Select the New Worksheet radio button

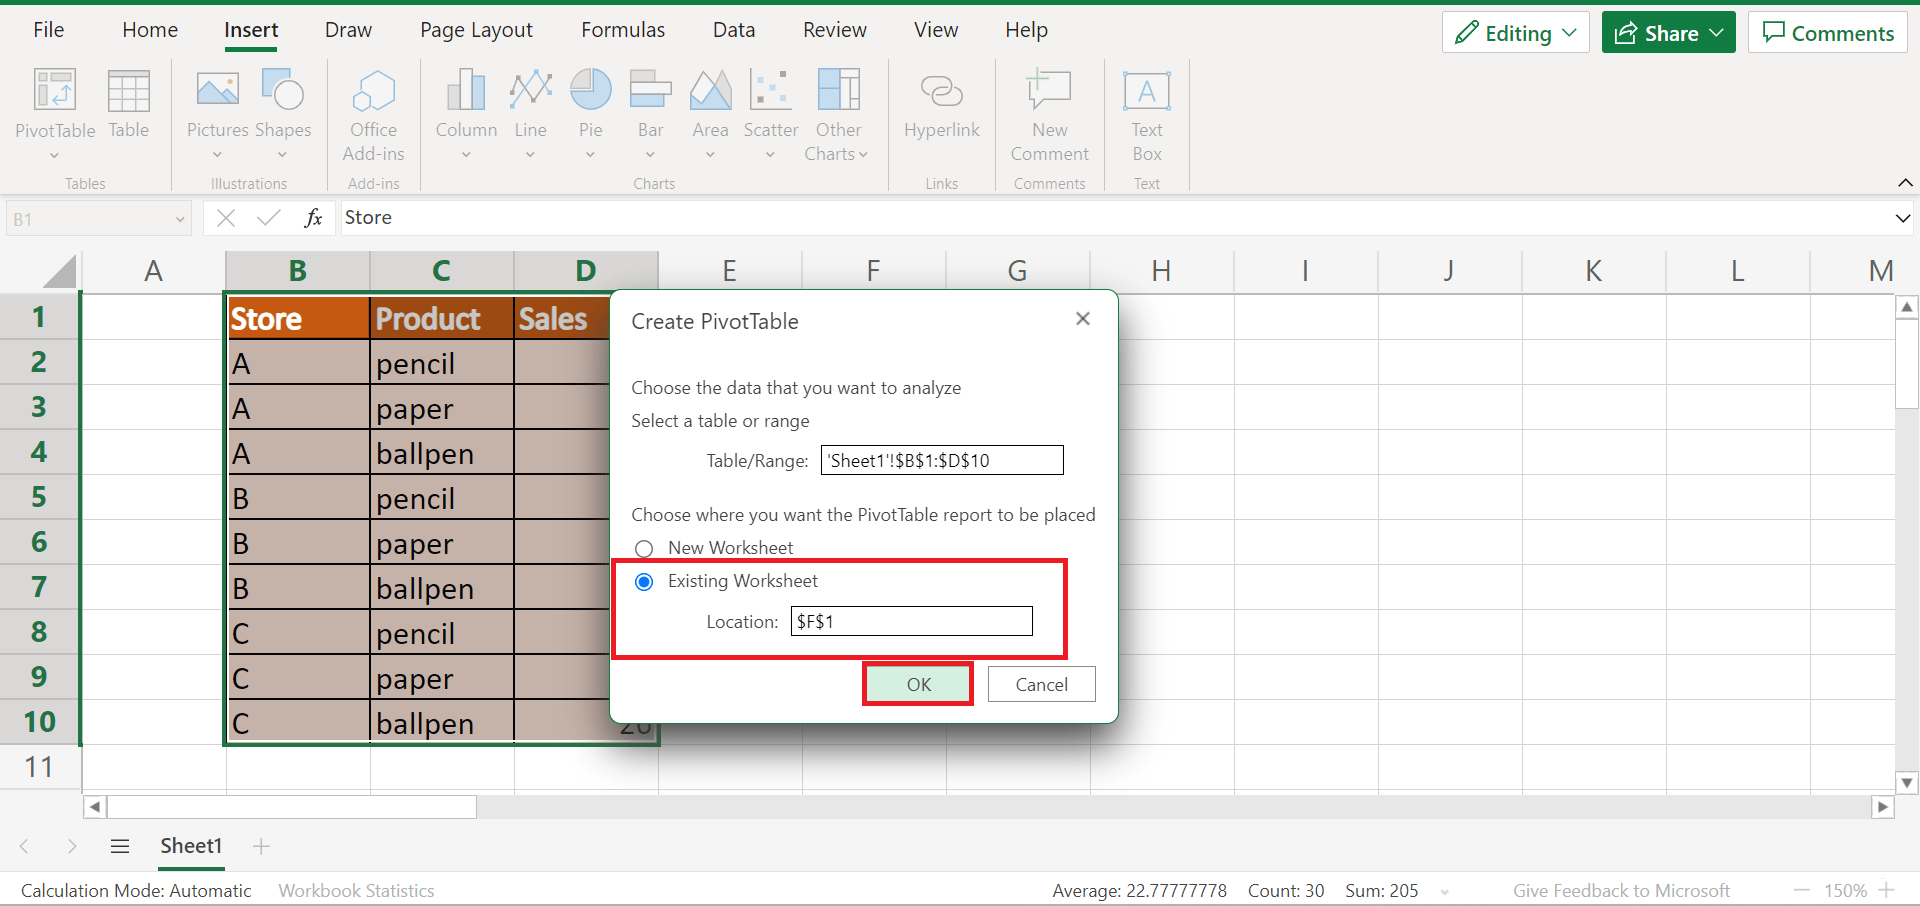pyautogui.click(x=644, y=548)
